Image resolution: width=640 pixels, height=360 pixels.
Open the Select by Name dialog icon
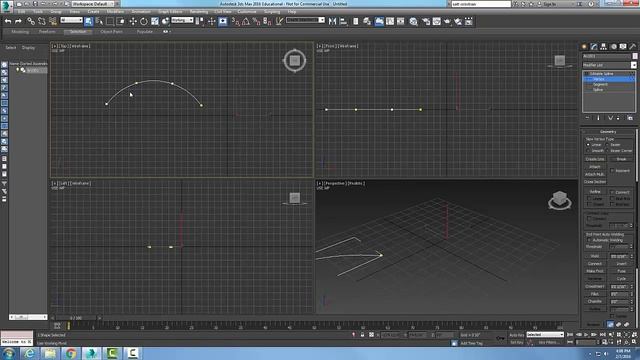click(x=99, y=21)
